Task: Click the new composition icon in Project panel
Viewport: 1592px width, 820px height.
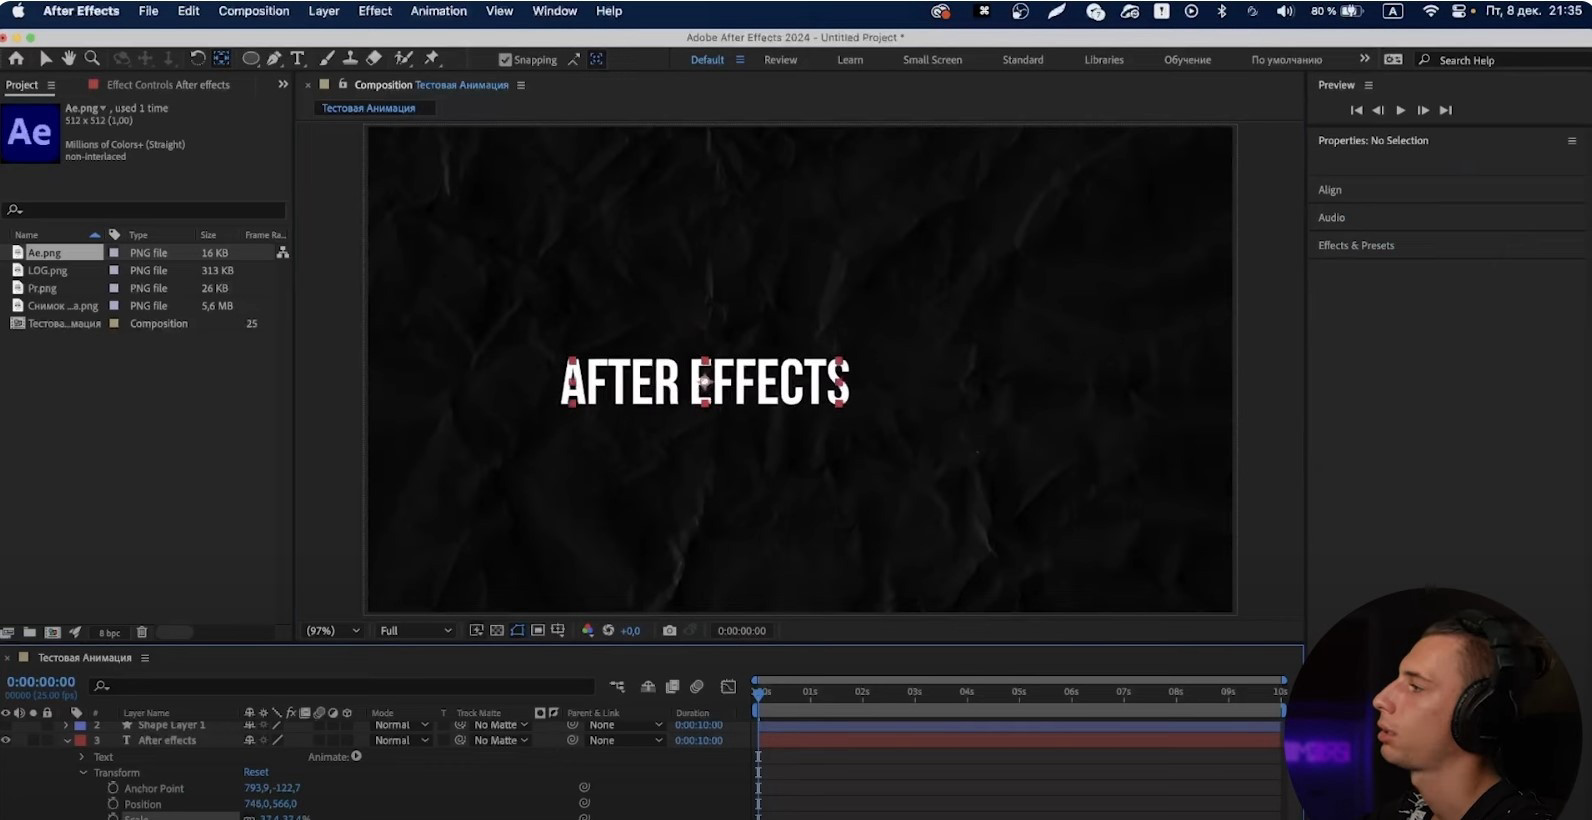Action: (53, 632)
